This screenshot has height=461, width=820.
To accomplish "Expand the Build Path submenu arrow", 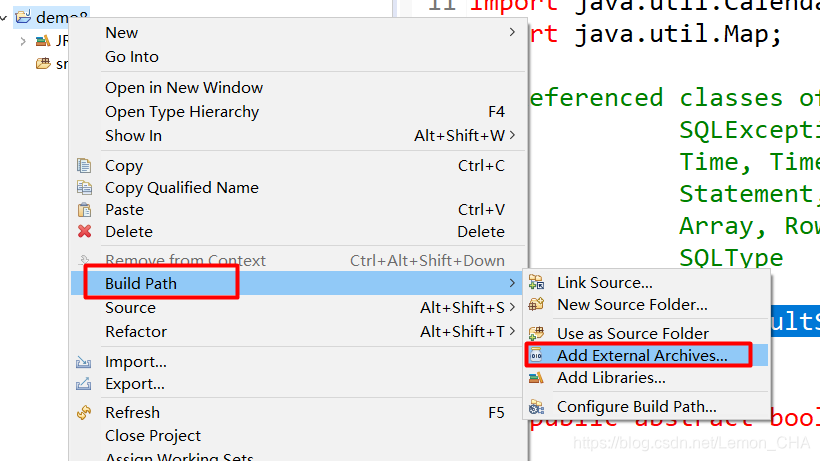I will [x=512, y=283].
